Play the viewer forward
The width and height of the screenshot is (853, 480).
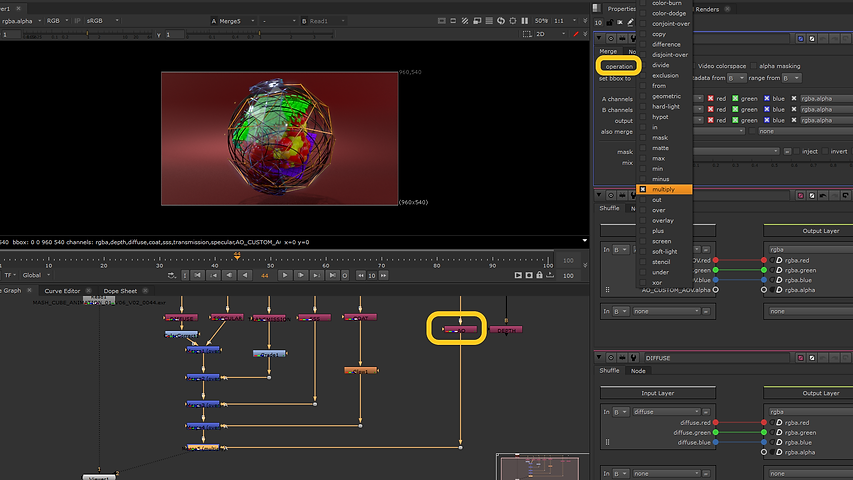click(x=285, y=275)
